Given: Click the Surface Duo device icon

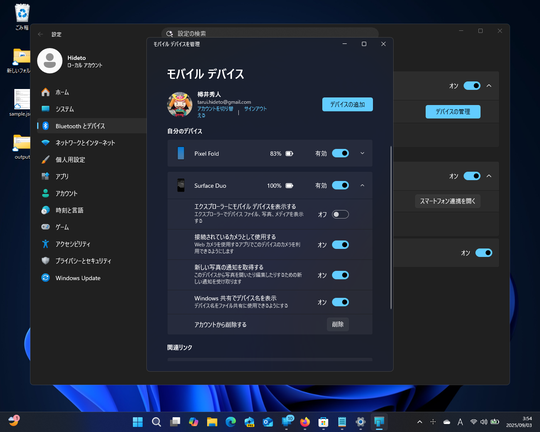Looking at the screenshot, I should pos(181,185).
